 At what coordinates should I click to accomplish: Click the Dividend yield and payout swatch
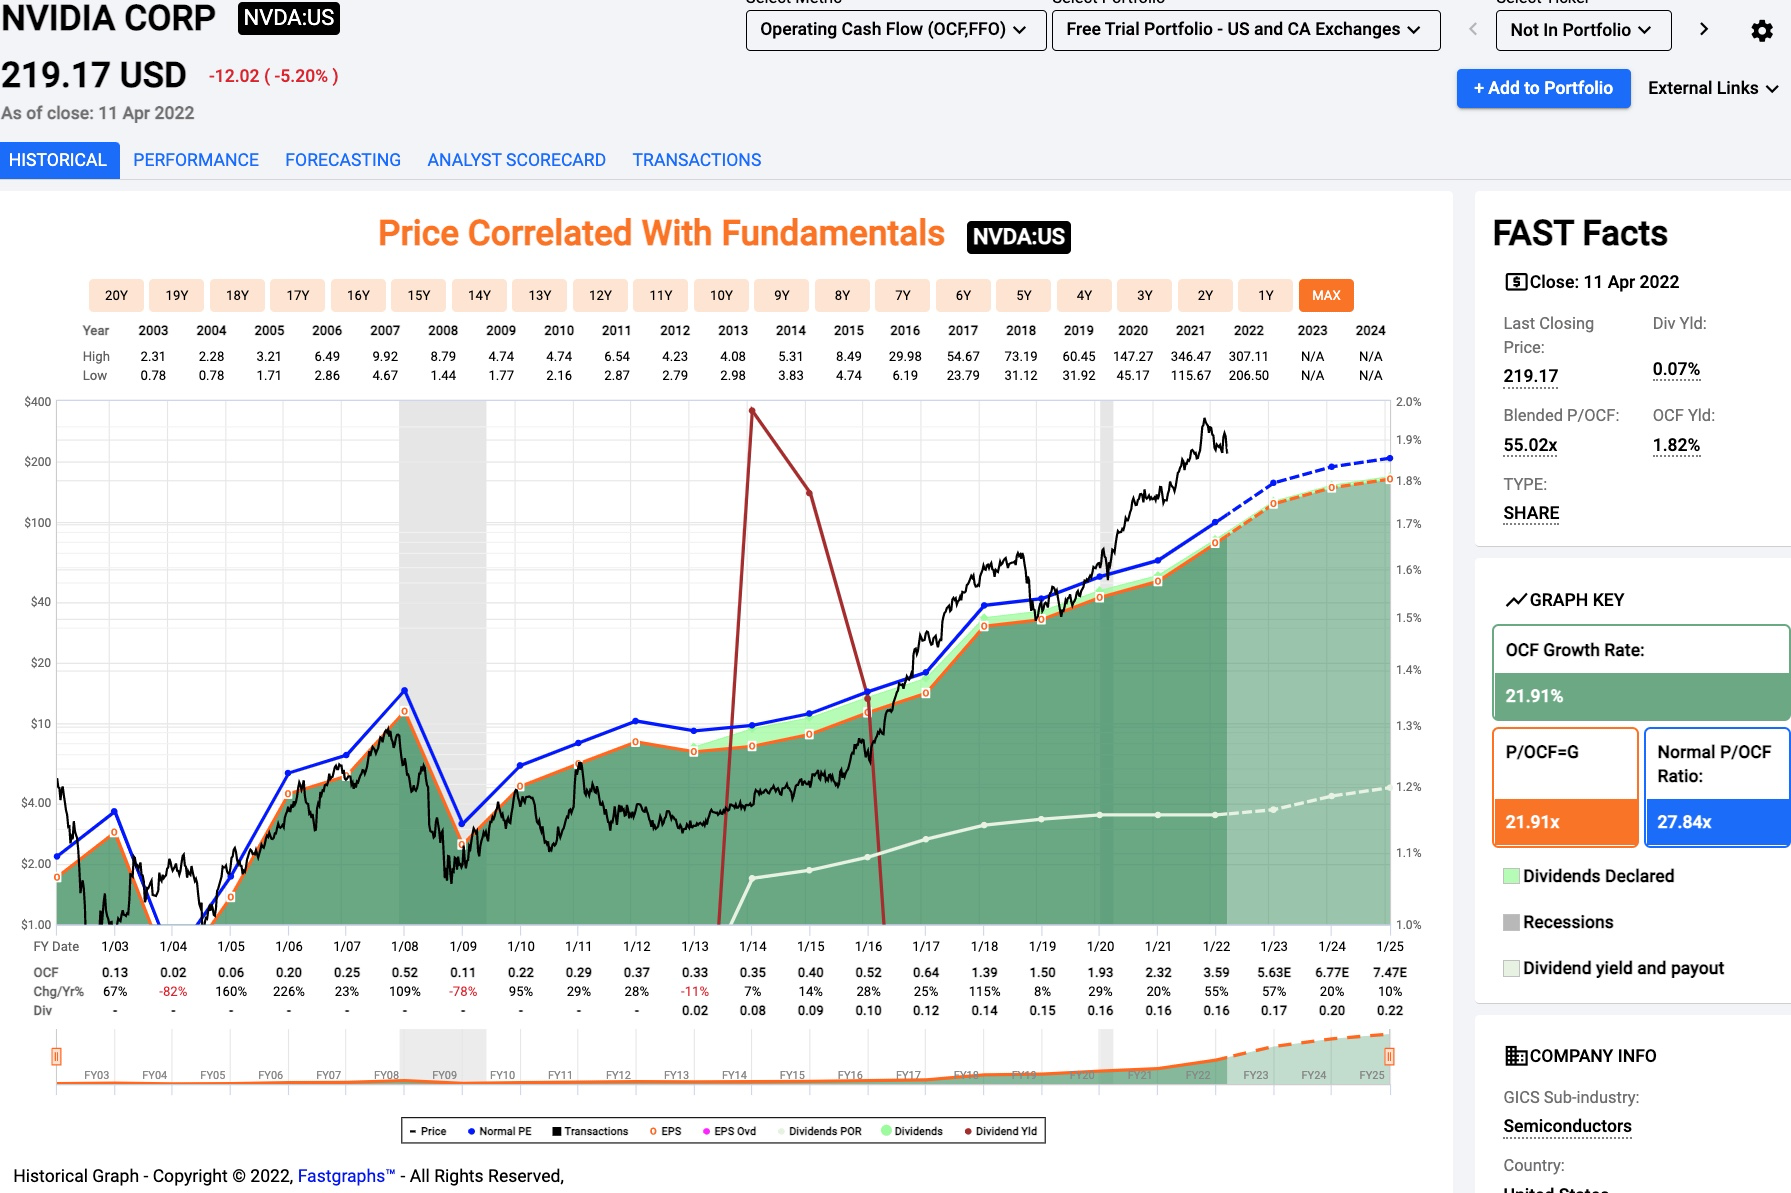[x=1511, y=968]
